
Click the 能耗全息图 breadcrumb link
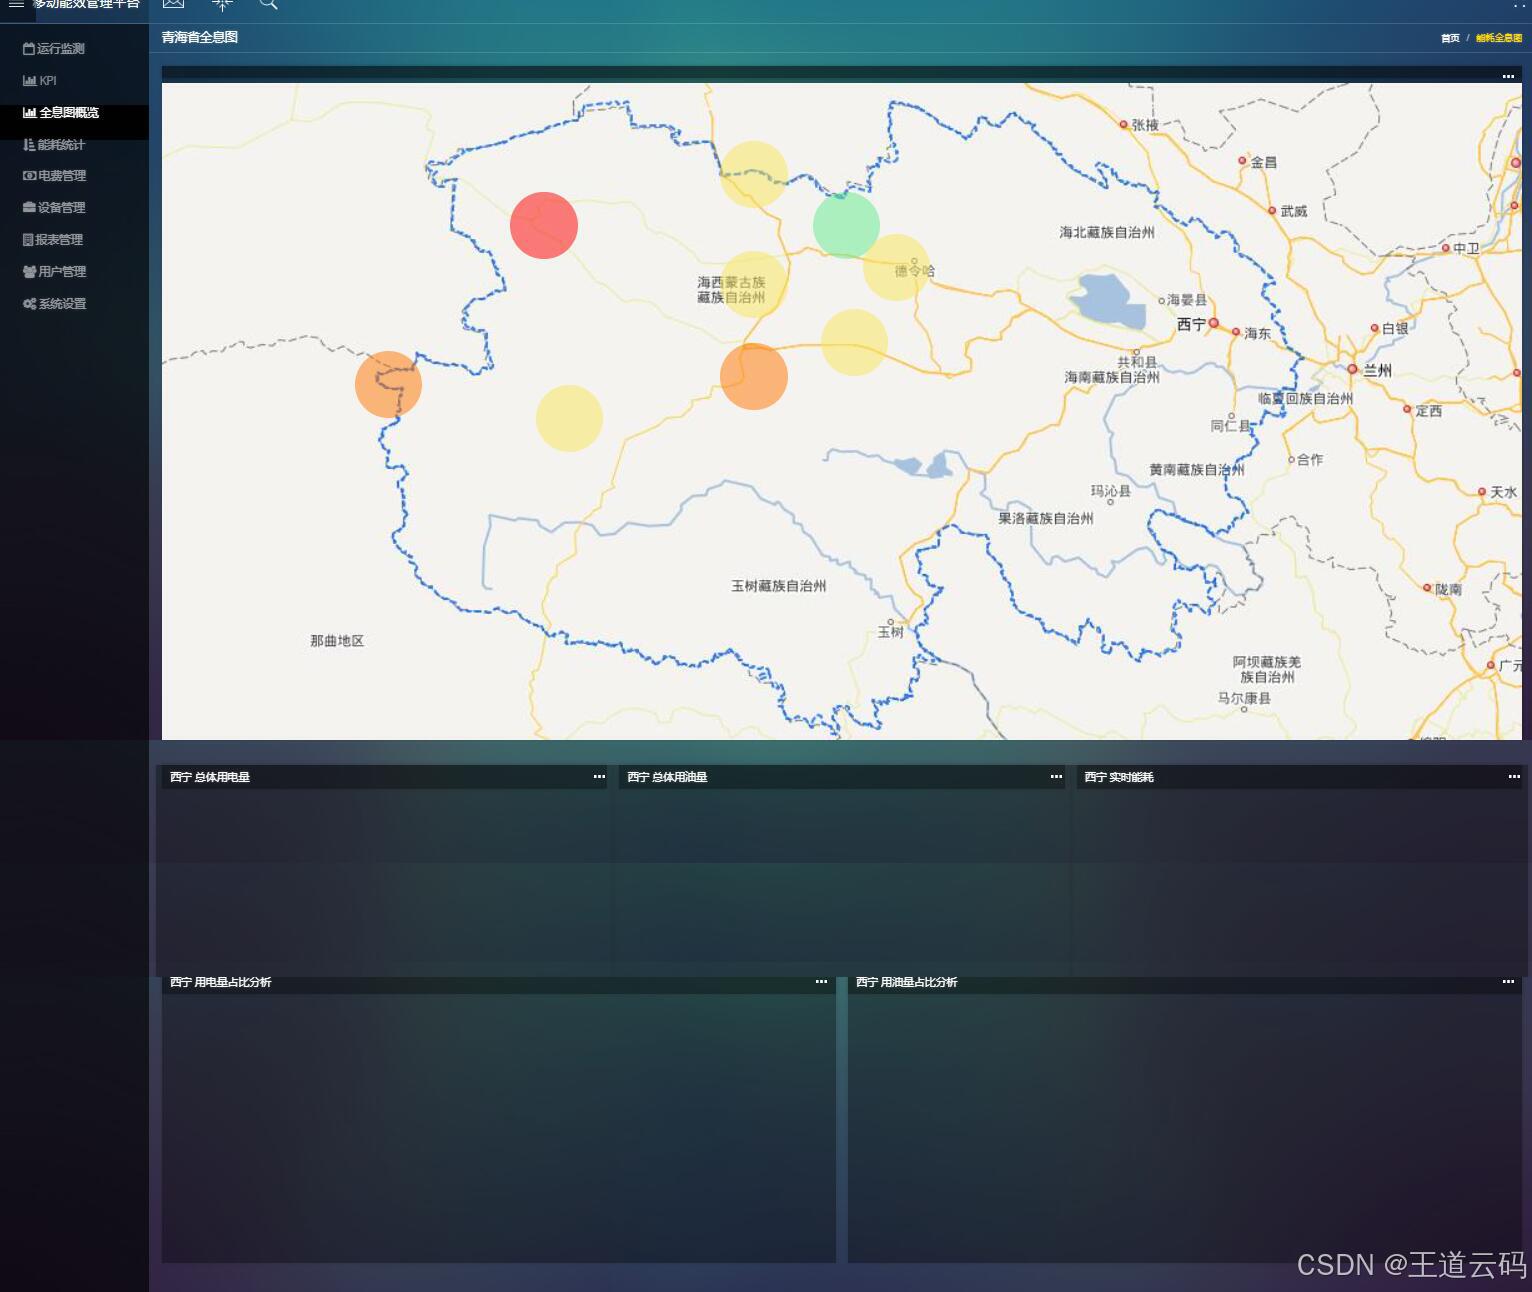(1499, 38)
